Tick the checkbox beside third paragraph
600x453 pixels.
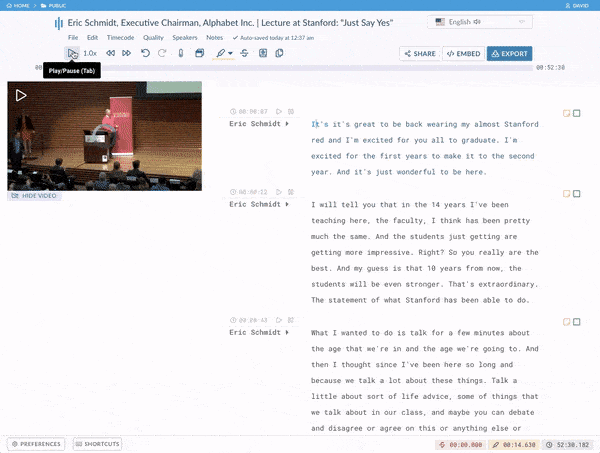[x=577, y=322]
